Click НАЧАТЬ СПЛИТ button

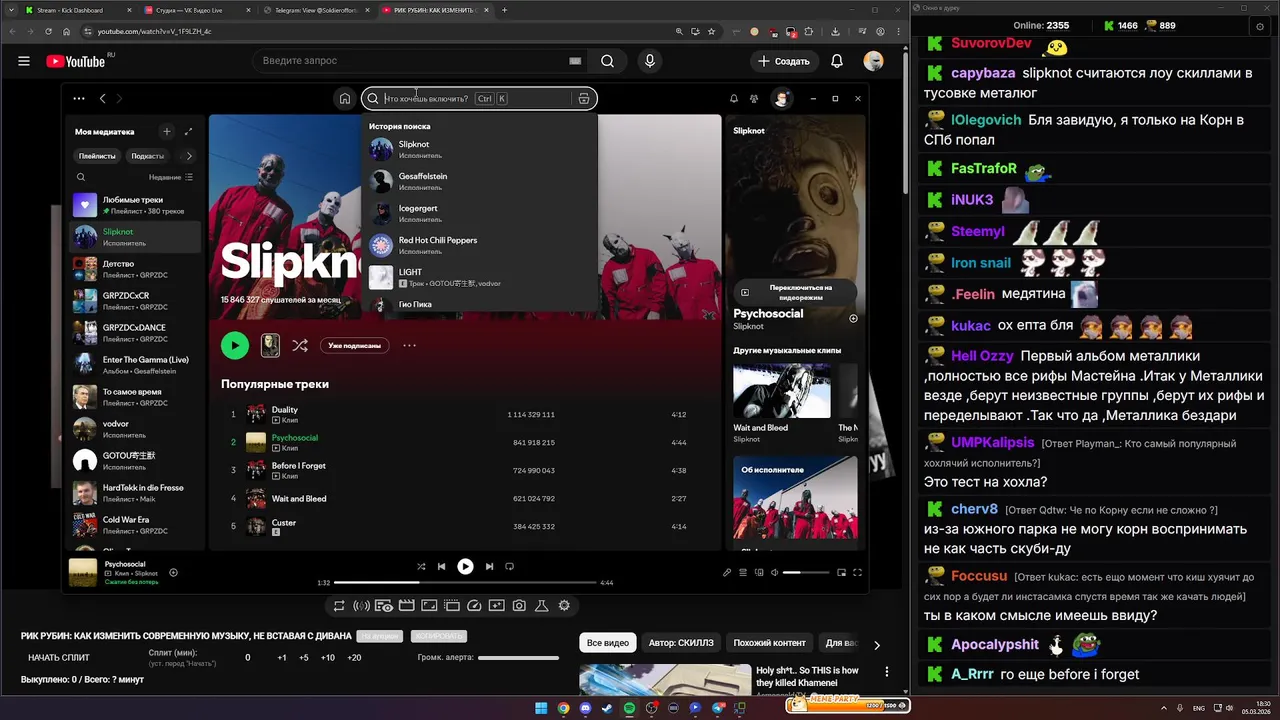click(x=59, y=658)
